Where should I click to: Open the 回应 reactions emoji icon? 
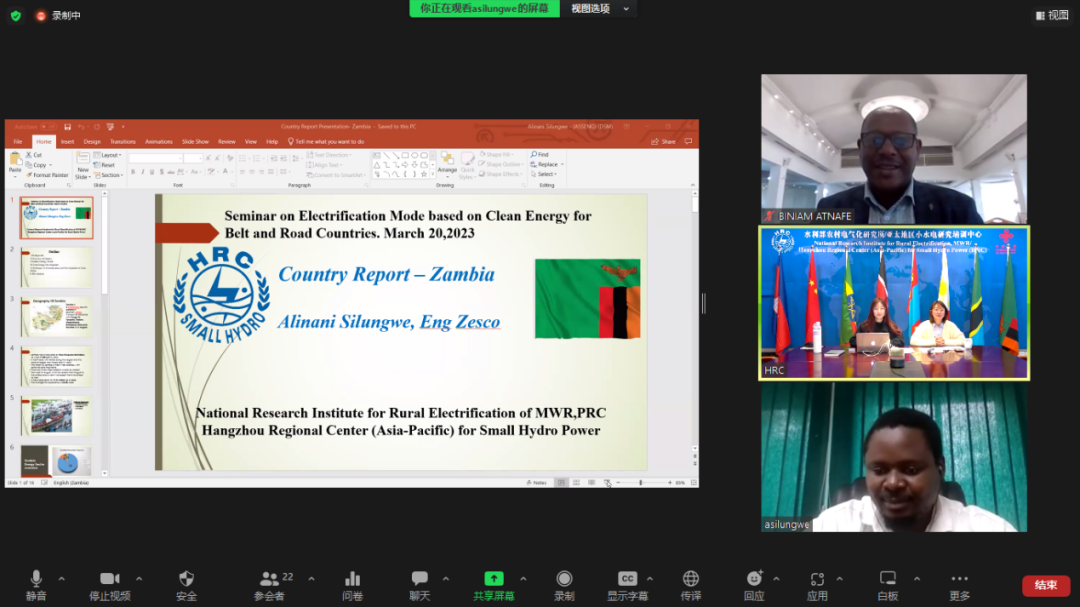(x=754, y=584)
